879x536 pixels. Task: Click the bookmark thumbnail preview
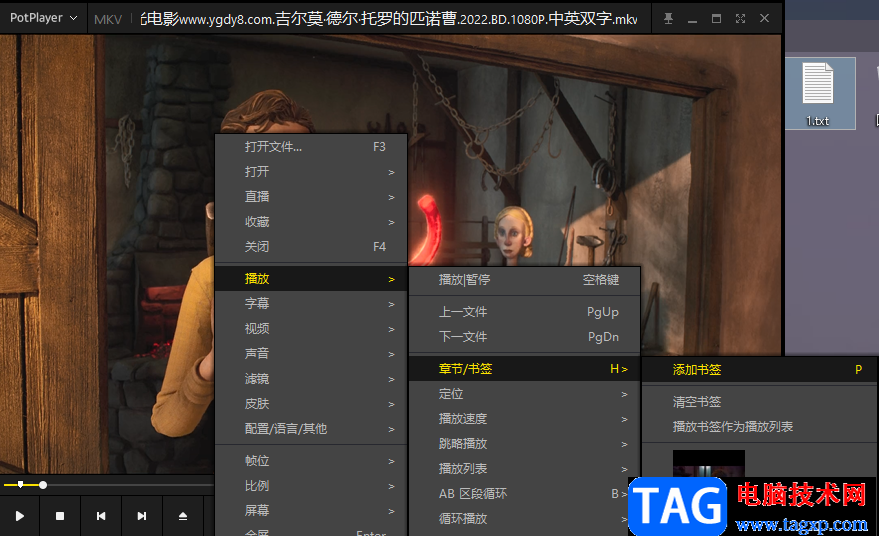point(709,464)
